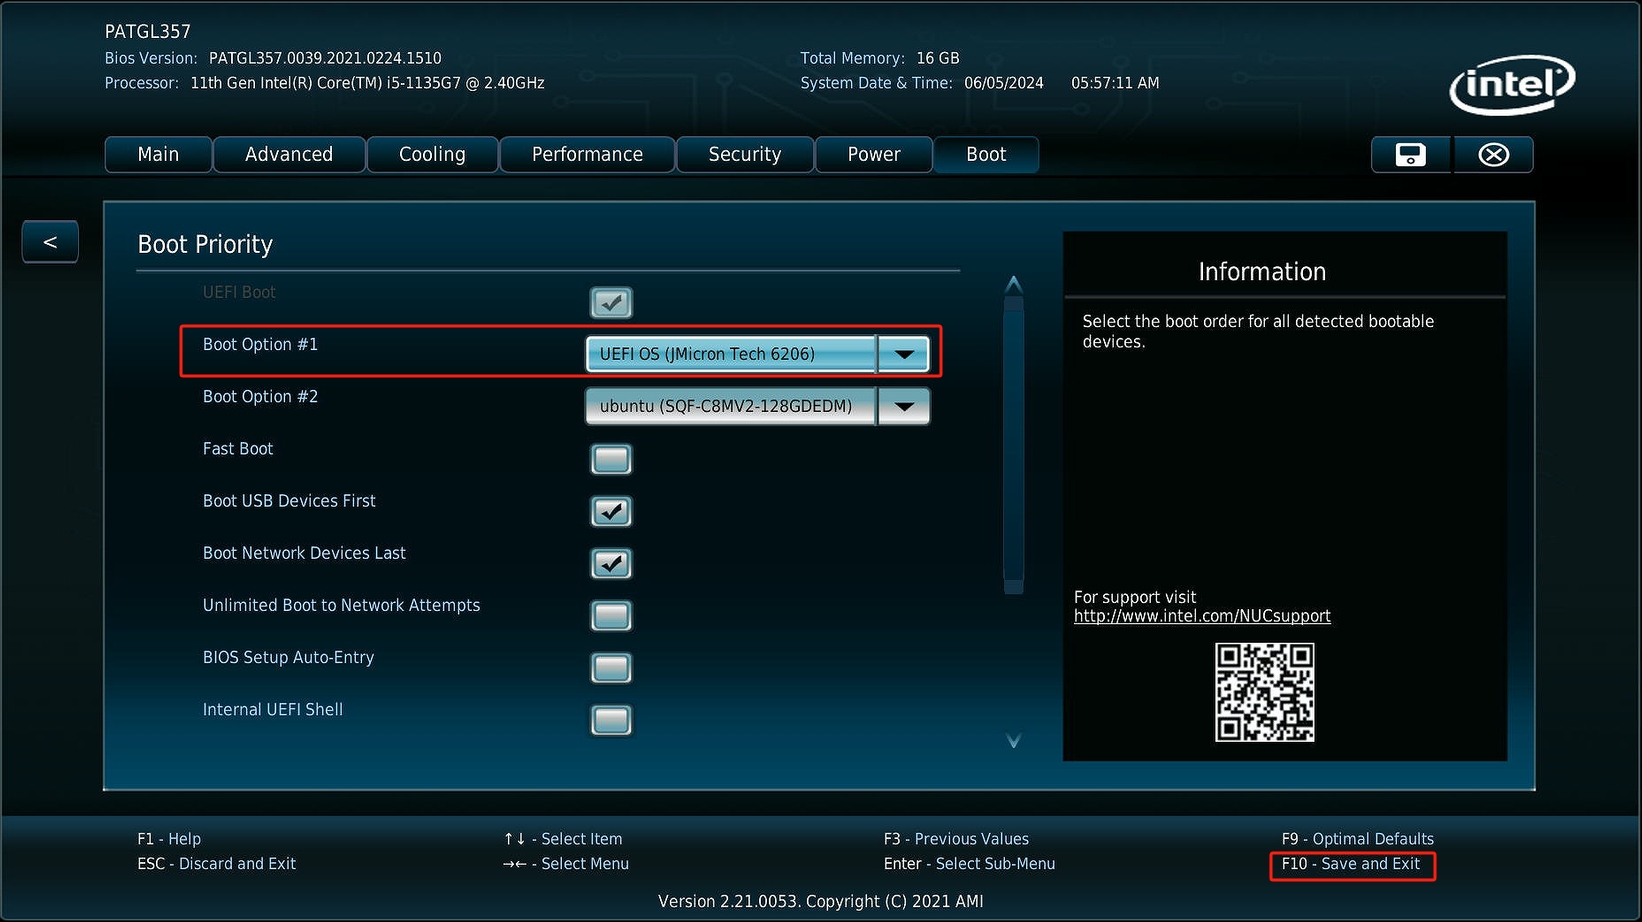
Task: Click the Information panel heading
Action: click(x=1262, y=272)
